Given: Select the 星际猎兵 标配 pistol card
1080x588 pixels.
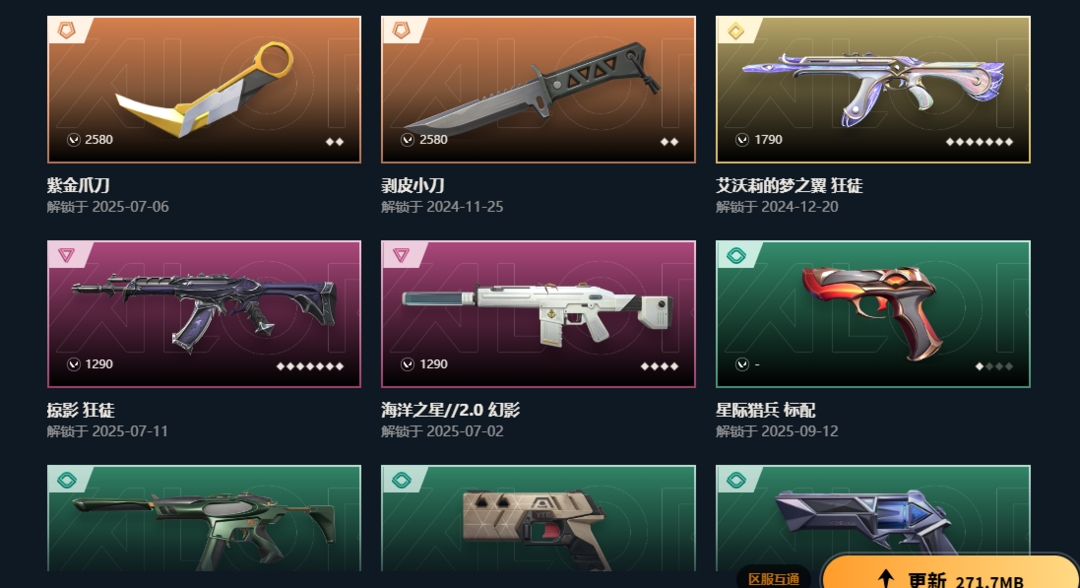Looking at the screenshot, I should click(x=873, y=314).
